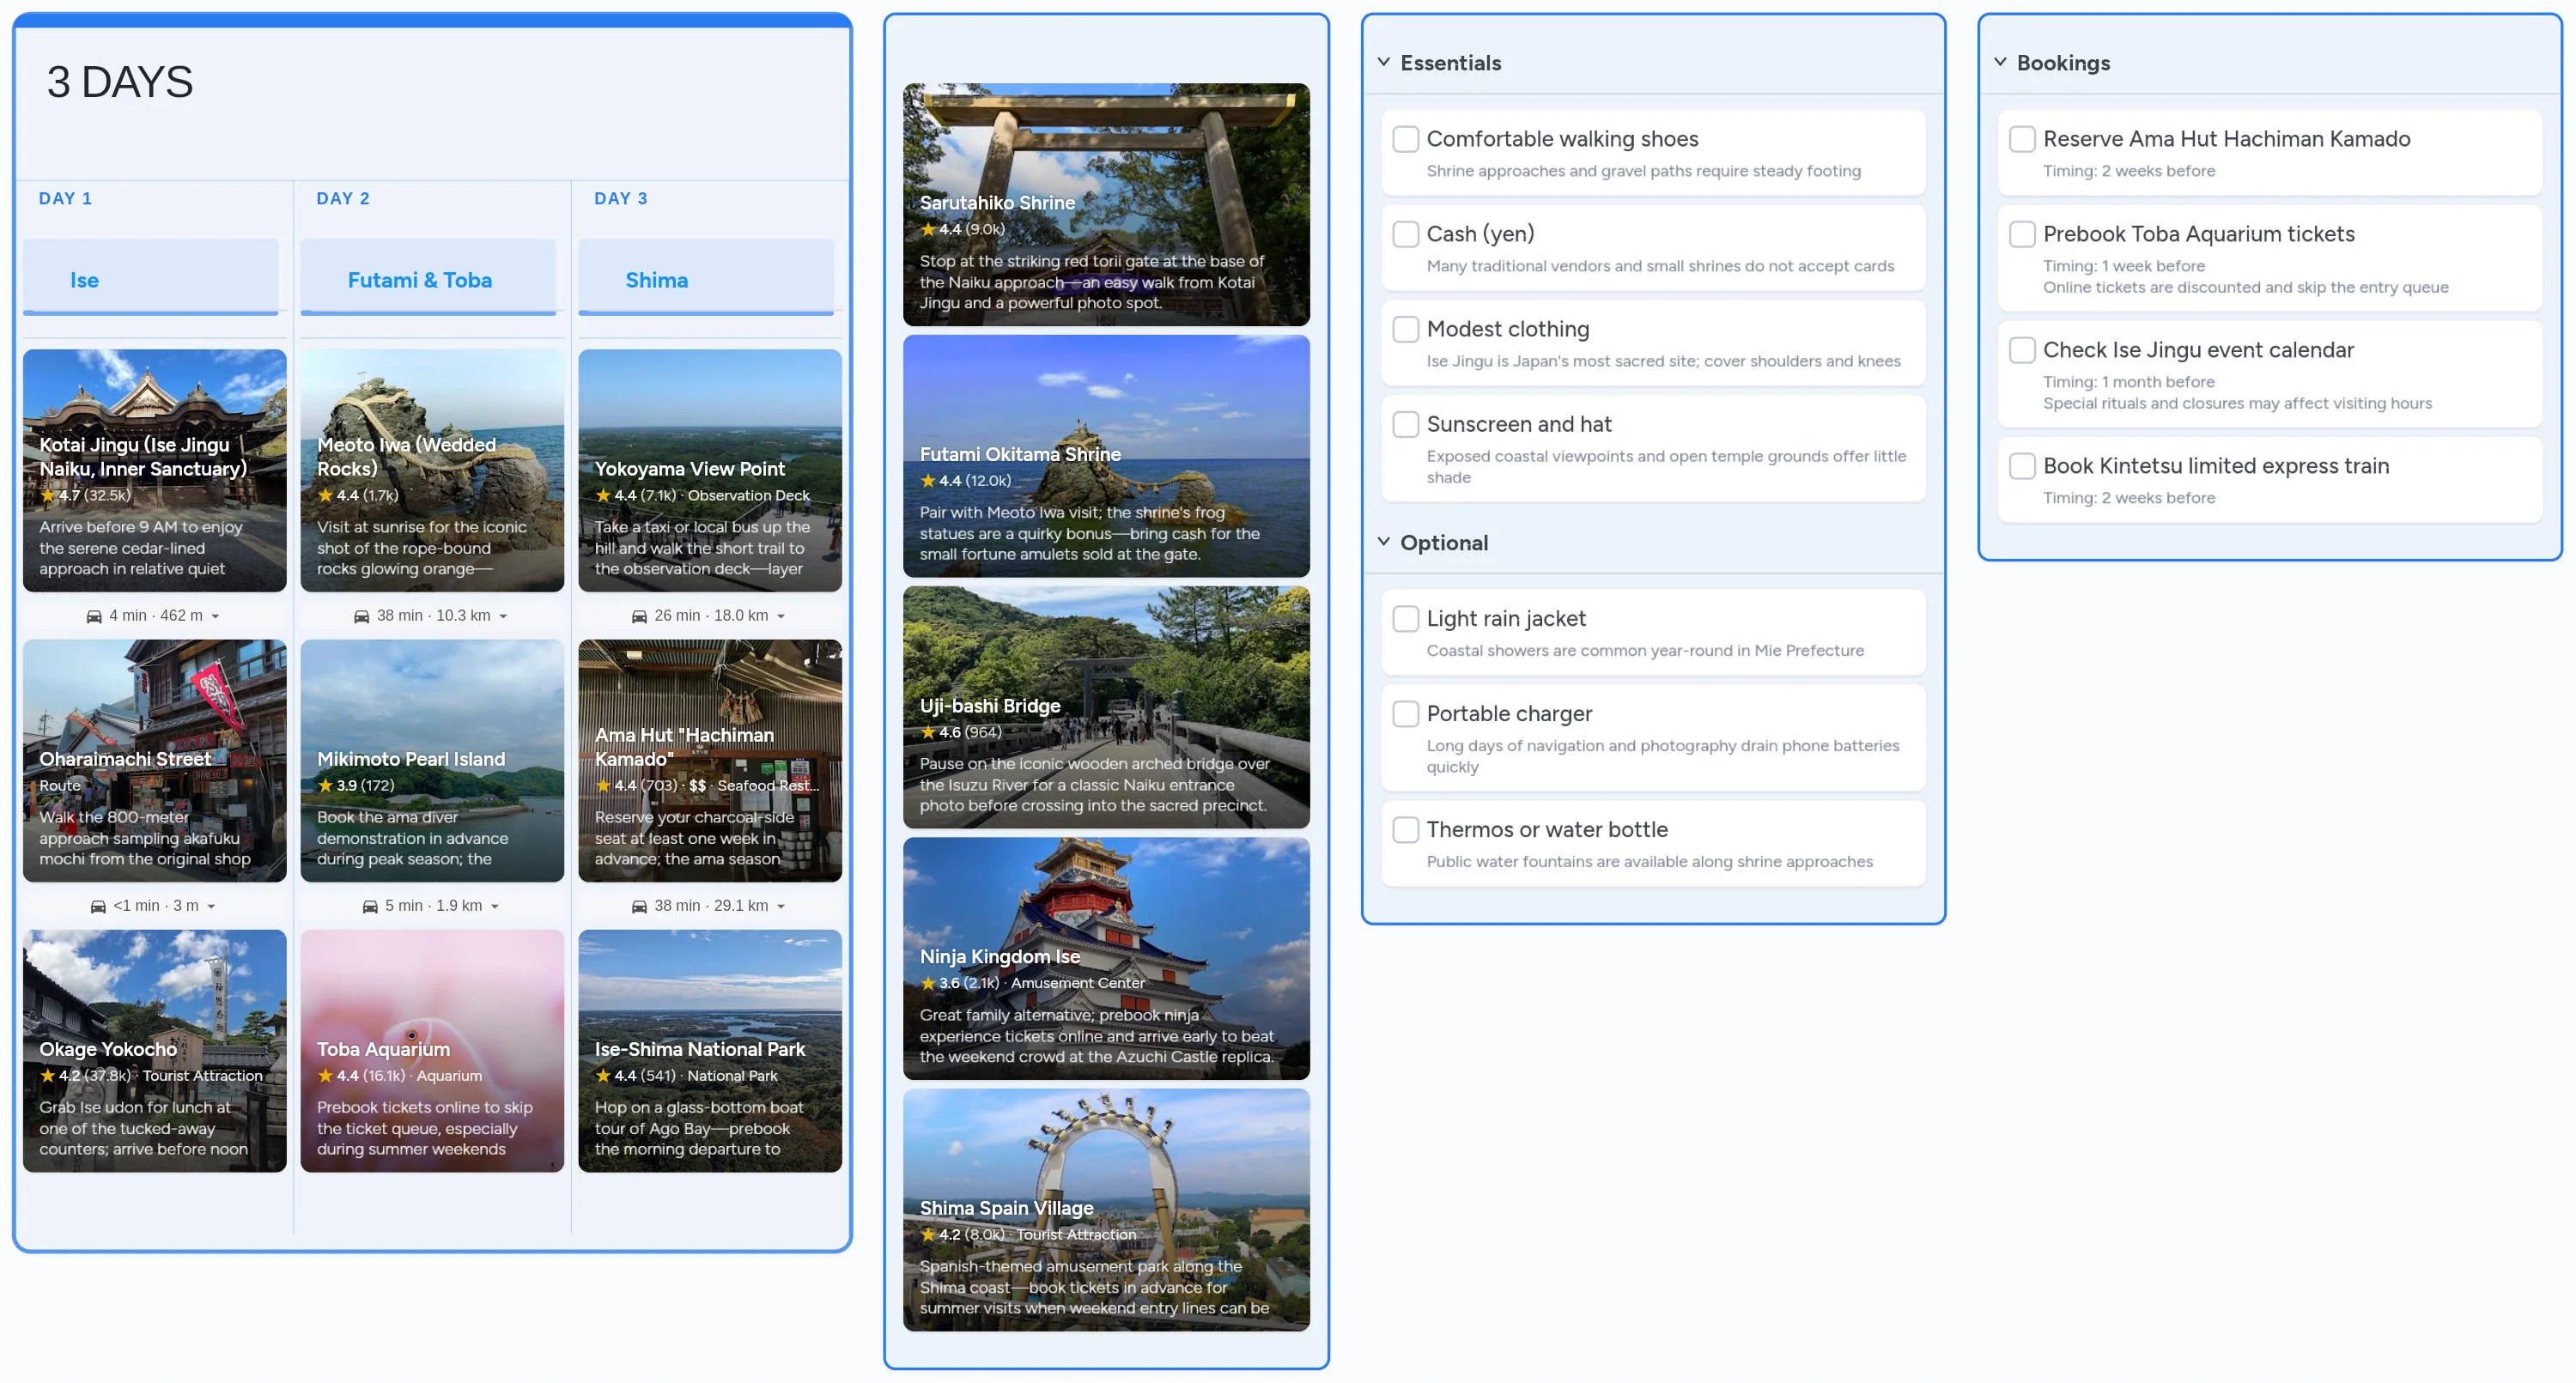Viewport: 2576px width, 1383px height.
Task: Click the Ise day button
Action: (151, 280)
